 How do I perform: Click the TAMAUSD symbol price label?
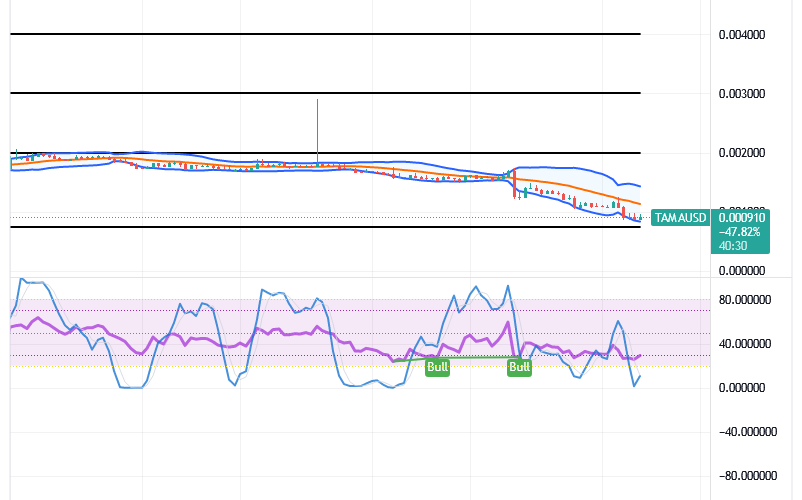[680, 218]
